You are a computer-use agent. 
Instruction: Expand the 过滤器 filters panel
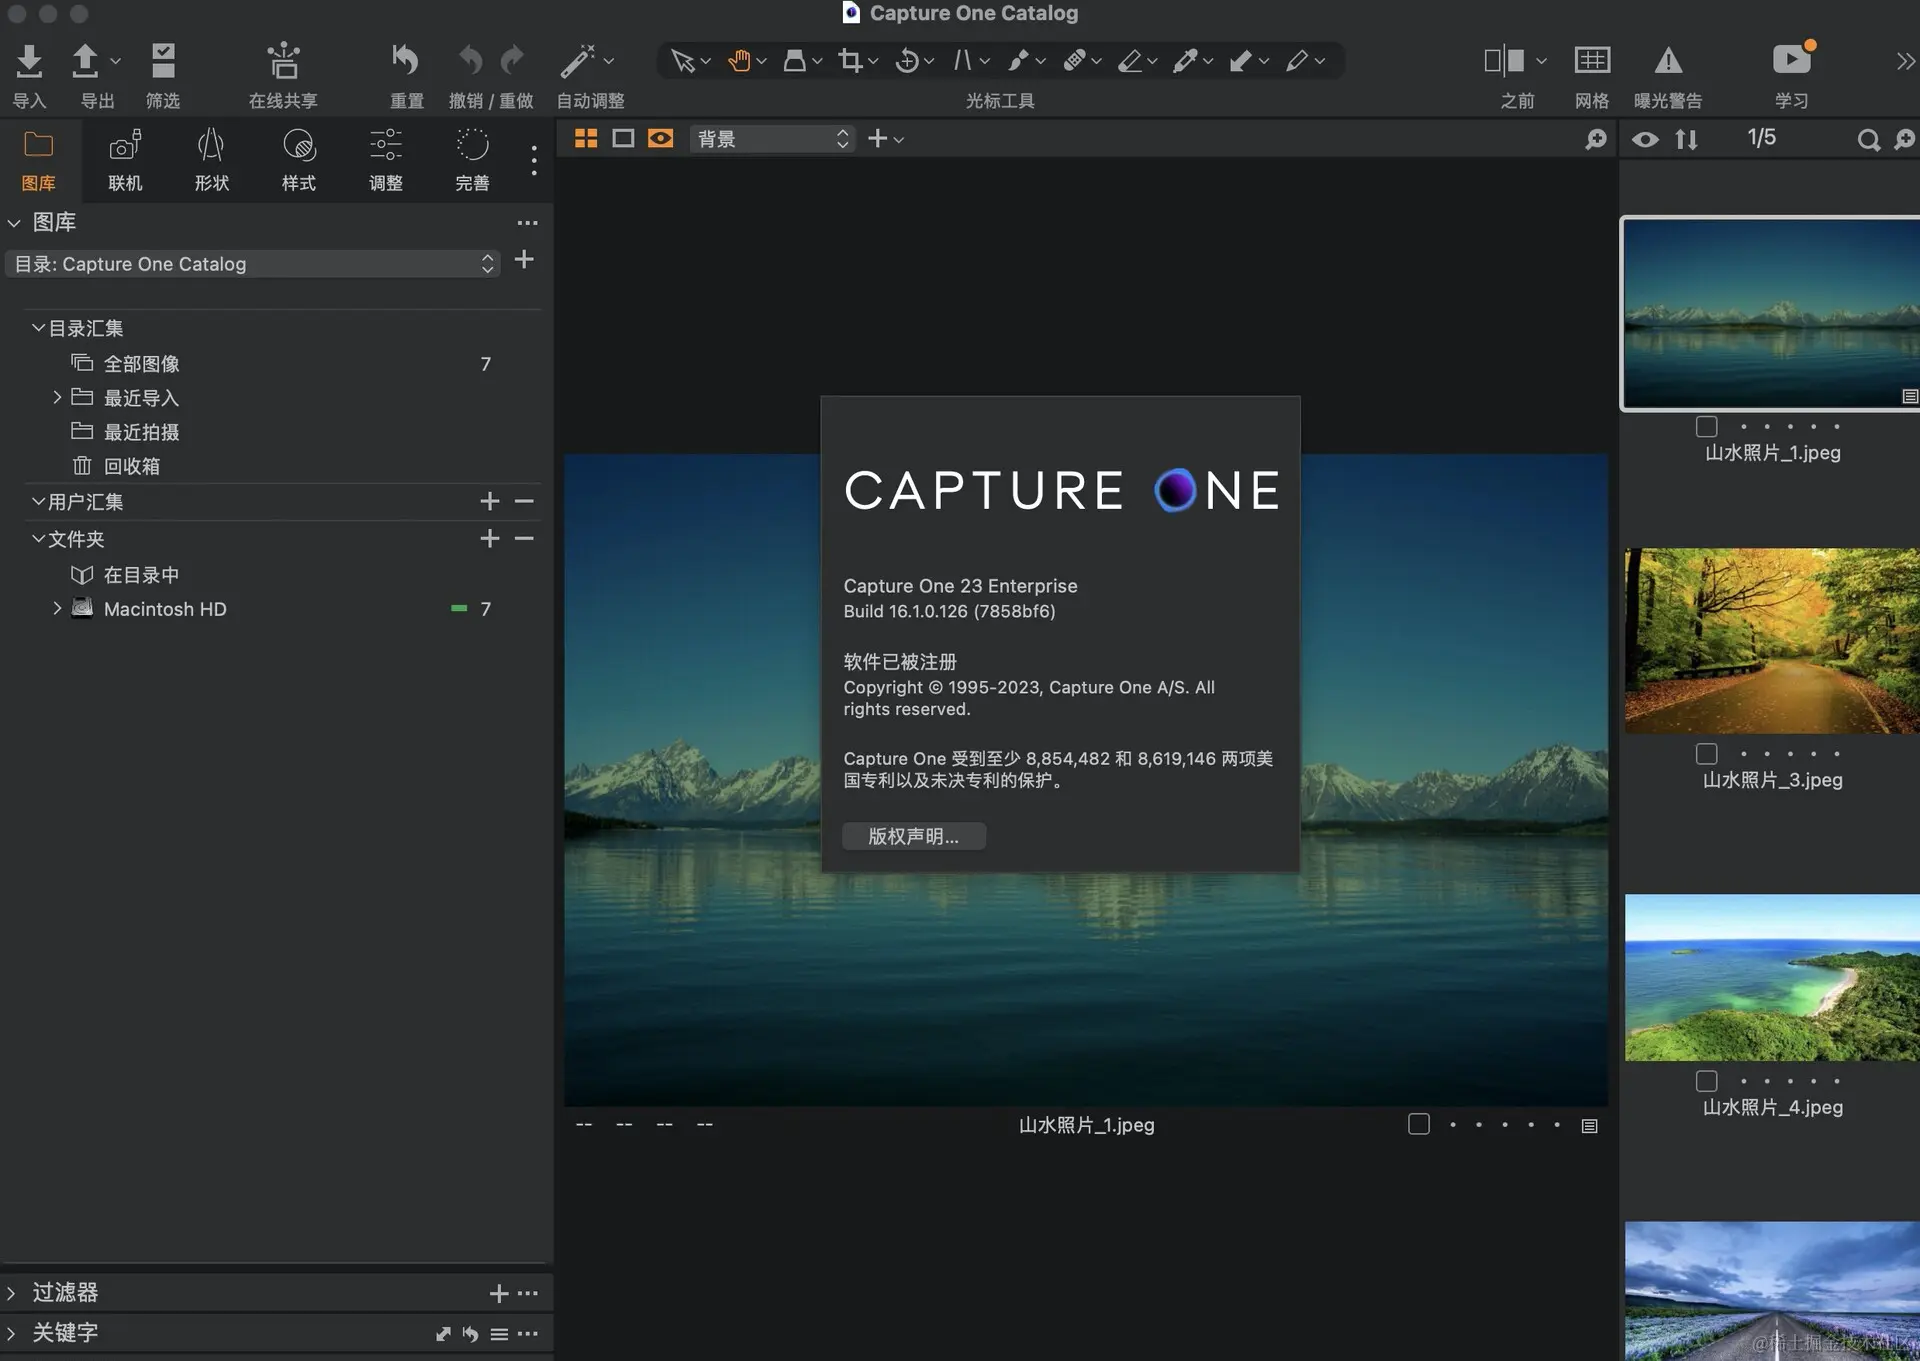click(12, 1293)
